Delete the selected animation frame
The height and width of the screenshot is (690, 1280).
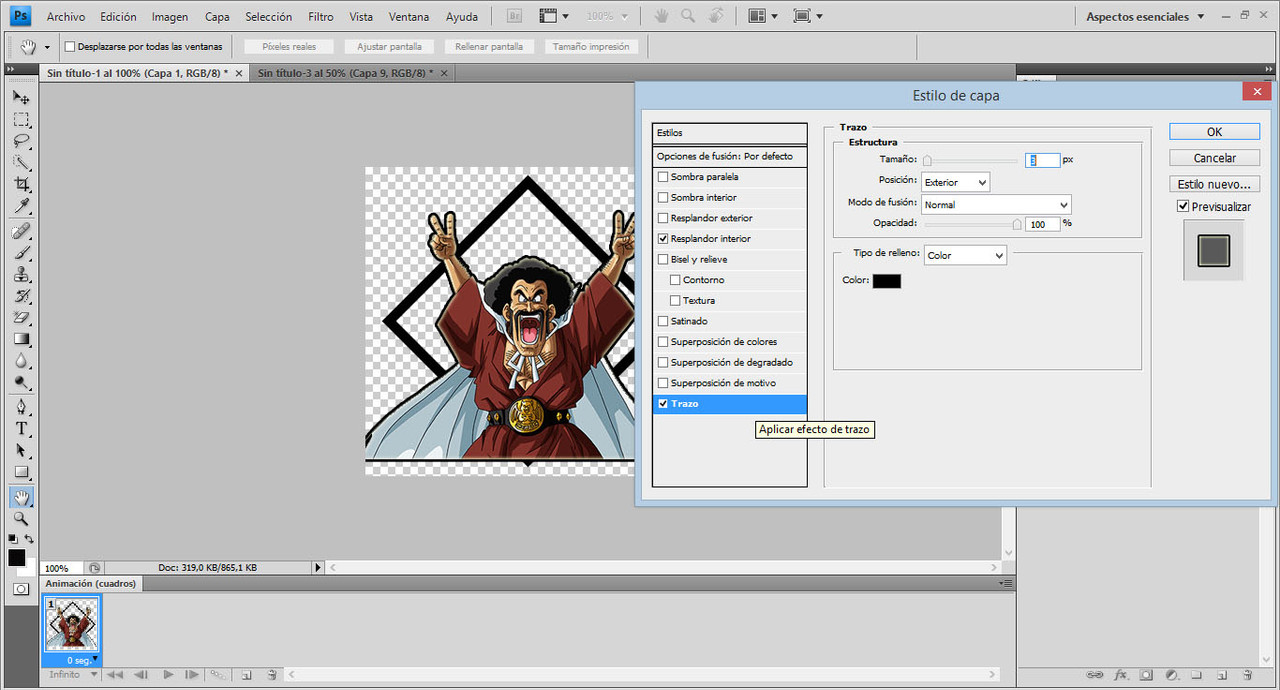coord(272,675)
